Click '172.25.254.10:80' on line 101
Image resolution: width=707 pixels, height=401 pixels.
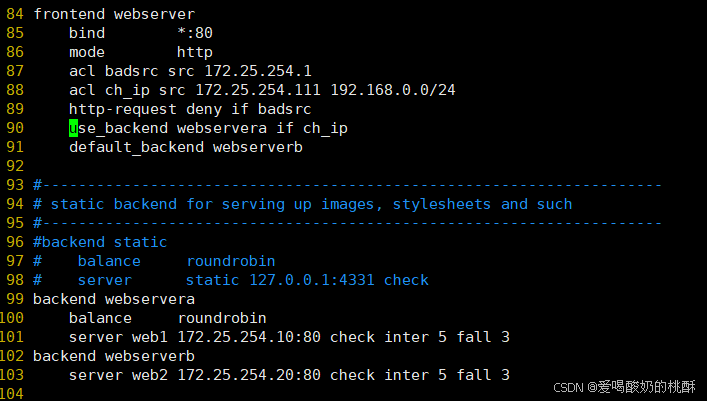tap(249, 337)
